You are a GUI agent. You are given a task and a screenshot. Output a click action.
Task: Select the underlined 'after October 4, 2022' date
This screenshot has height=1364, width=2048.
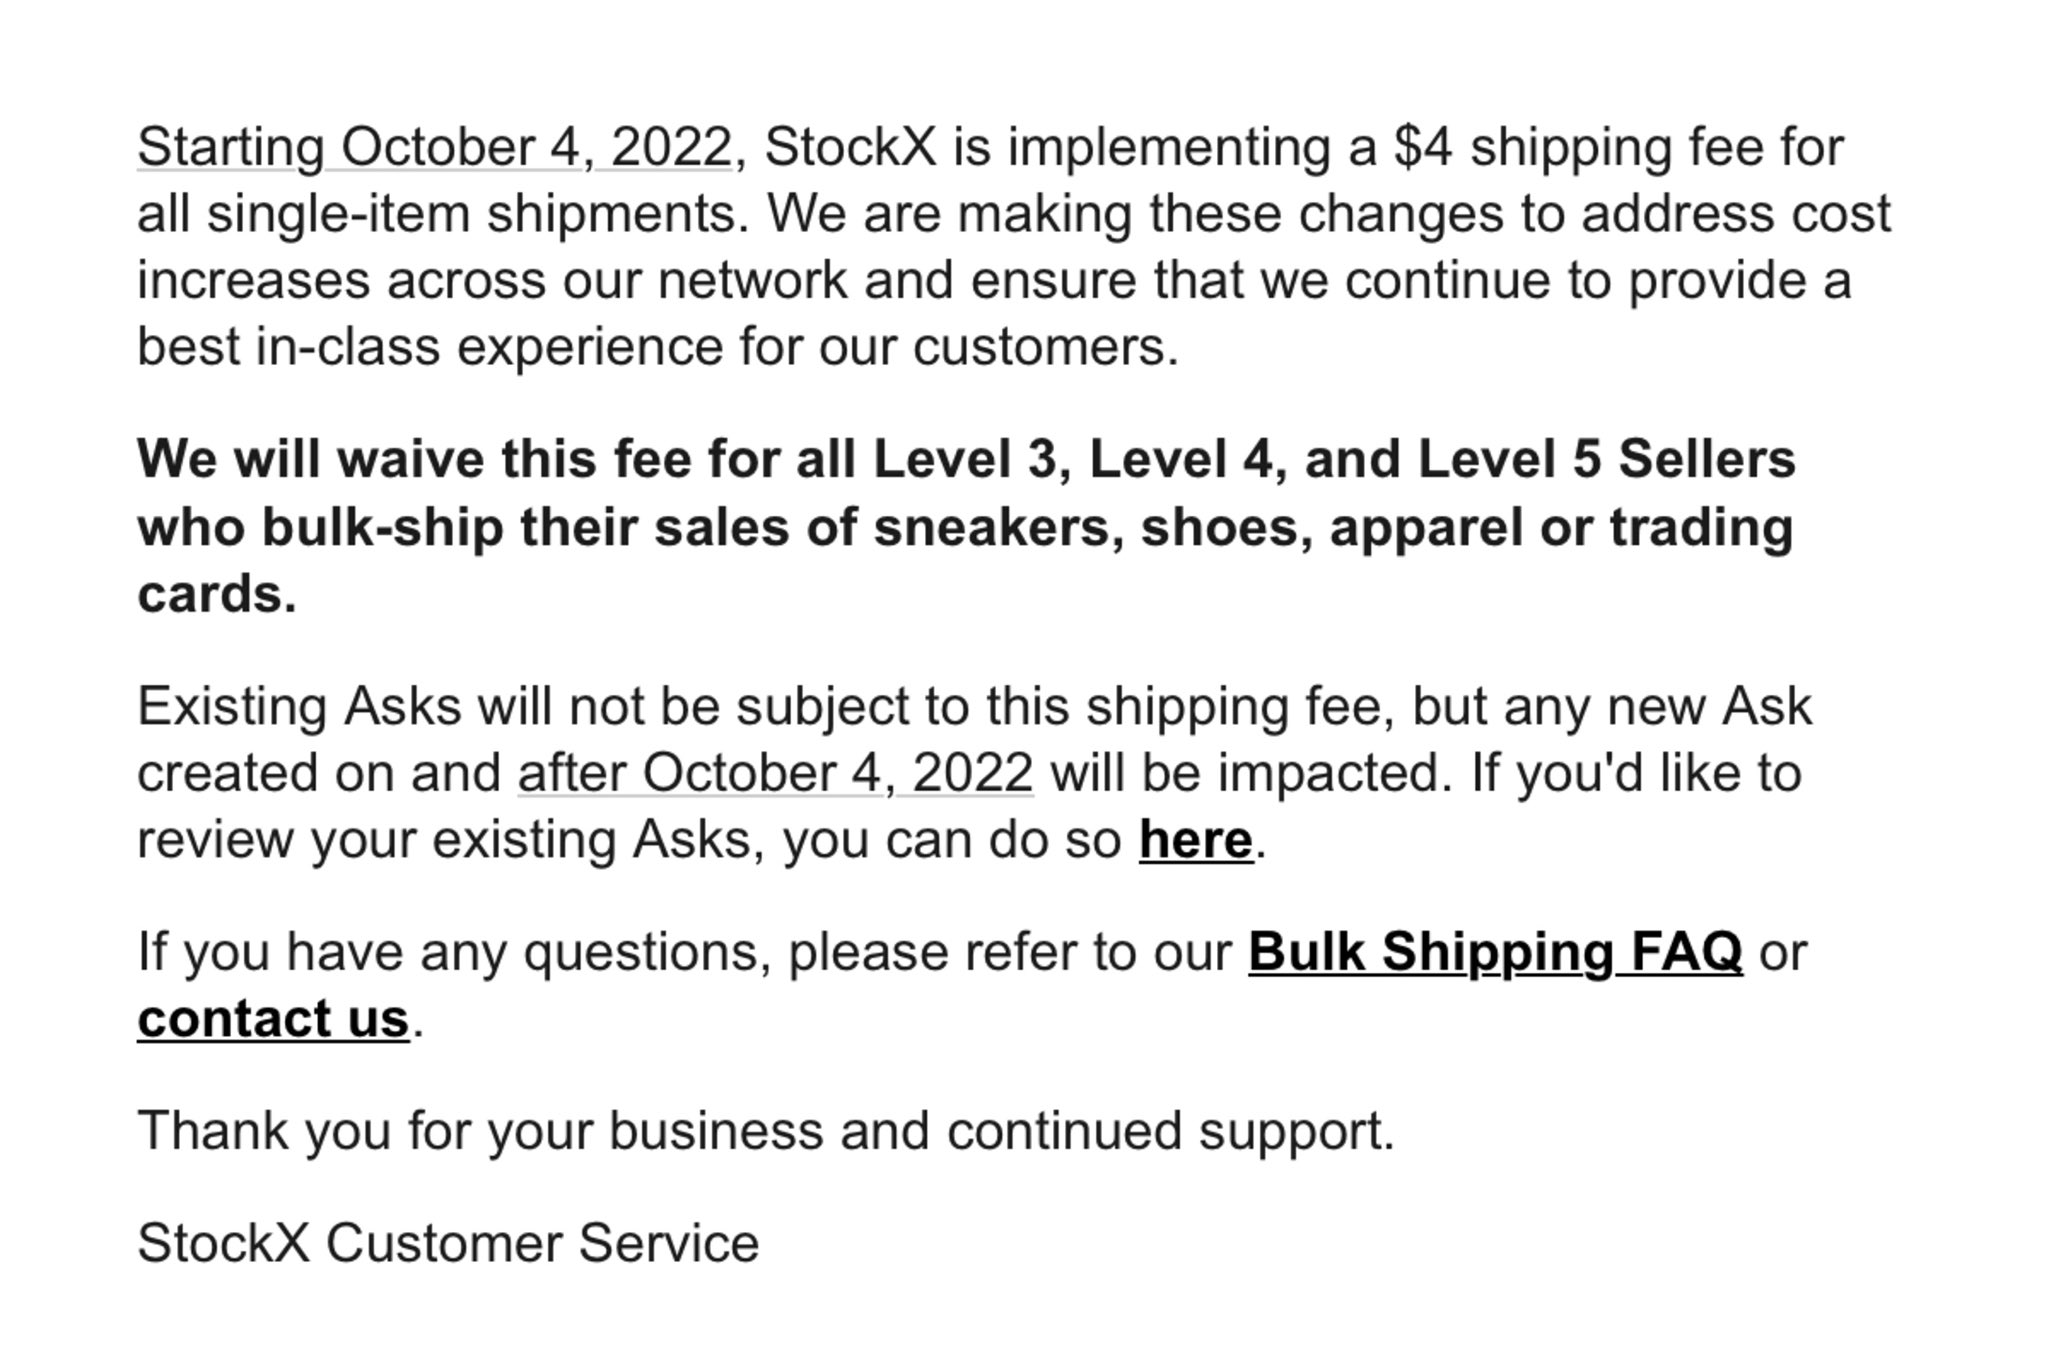click(x=775, y=773)
